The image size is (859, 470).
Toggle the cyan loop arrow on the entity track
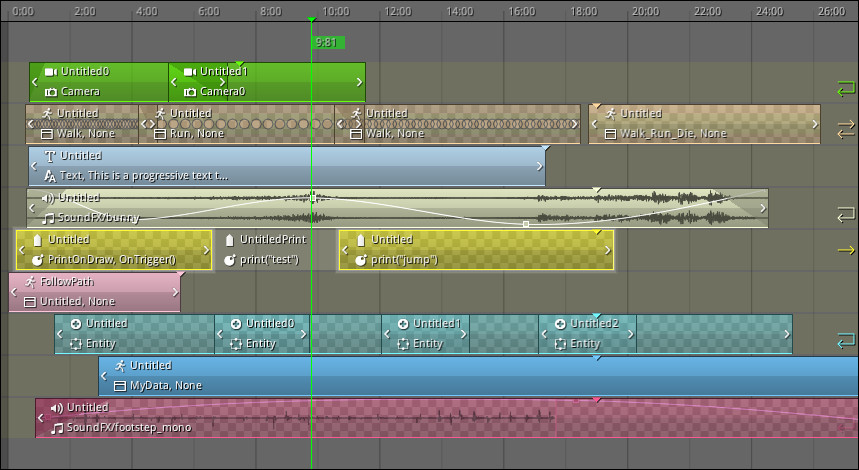[x=846, y=341]
